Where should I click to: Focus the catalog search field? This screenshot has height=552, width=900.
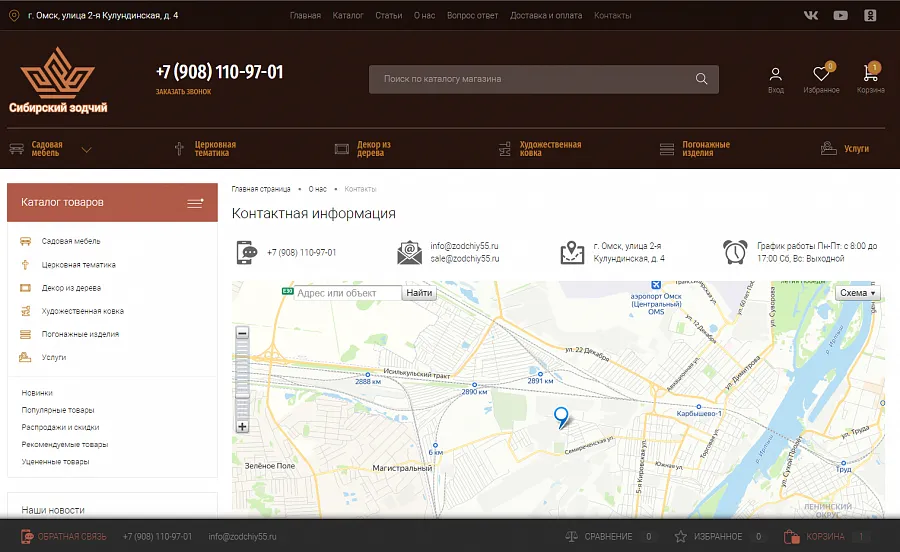click(x=544, y=79)
